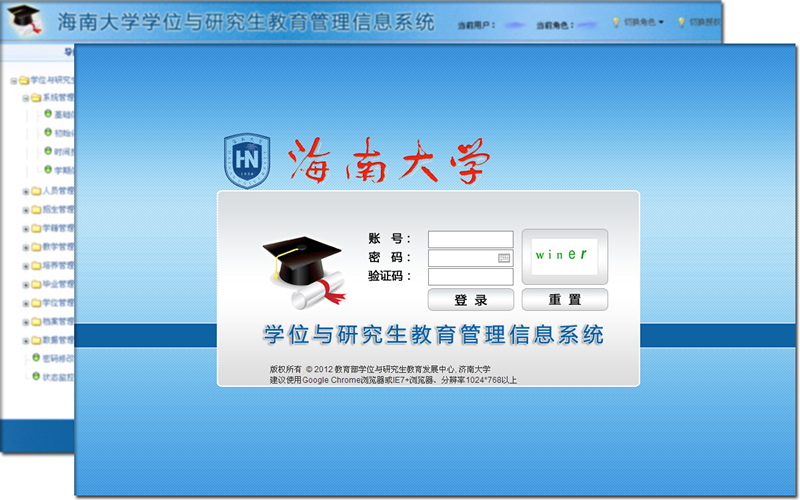800x500 pixels.
Task: Select the 学籍管理 folder icon
Action: pyautogui.click(x=36, y=229)
